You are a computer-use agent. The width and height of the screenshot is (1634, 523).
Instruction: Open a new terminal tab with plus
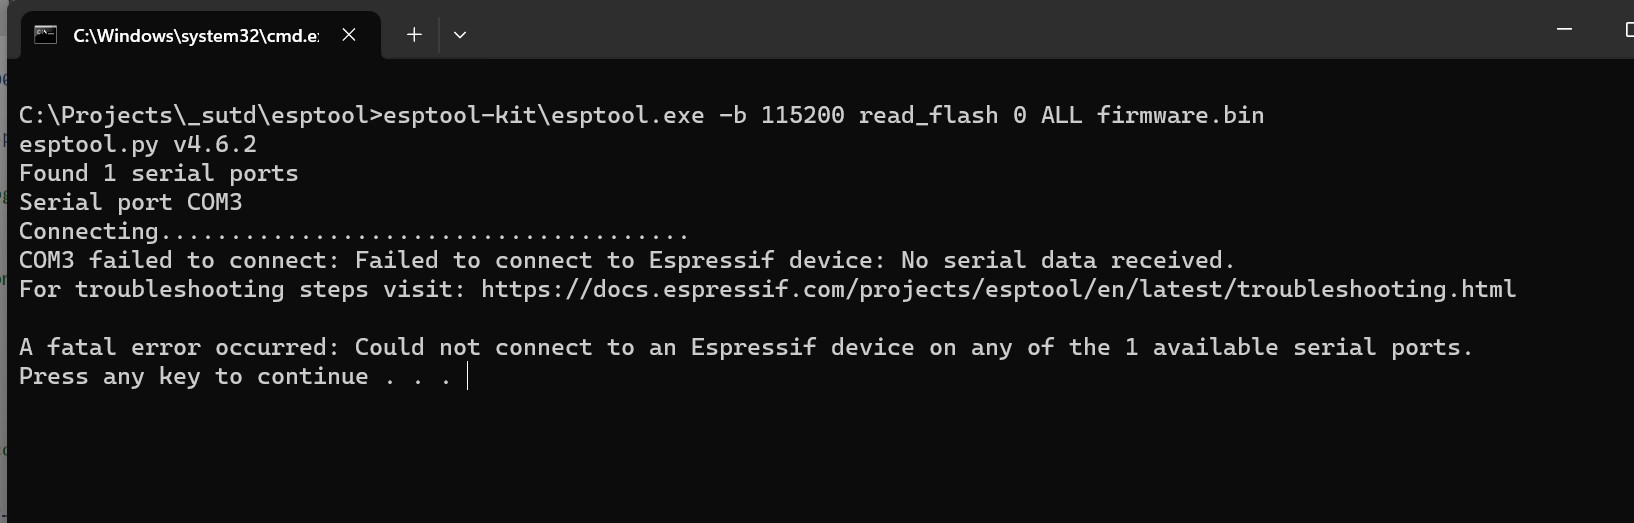(414, 35)
